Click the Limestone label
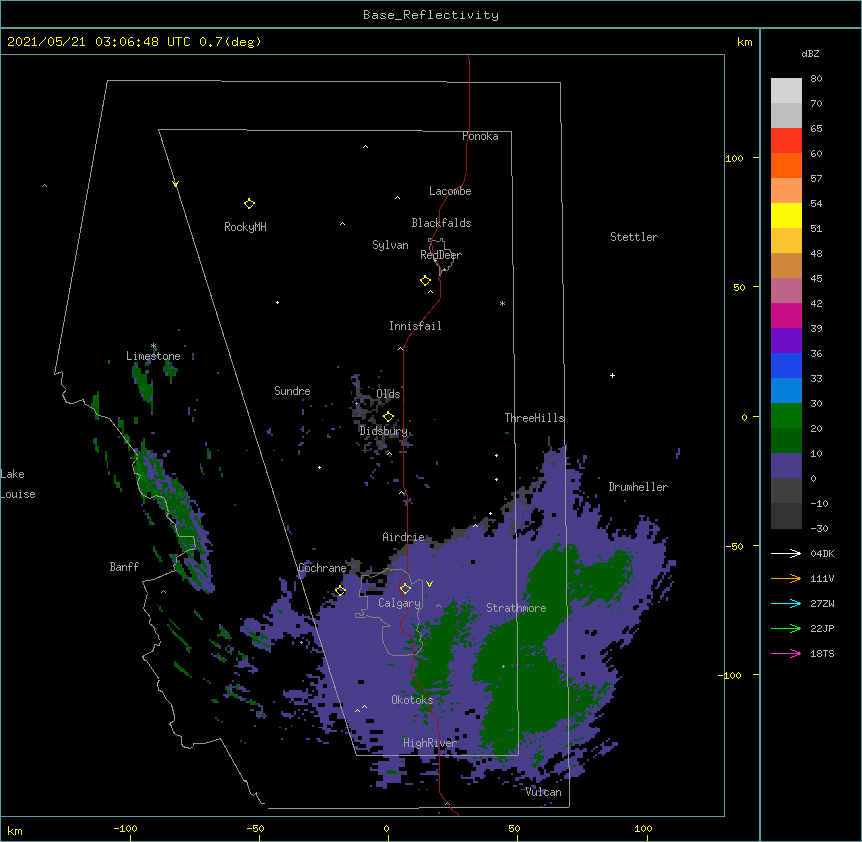 tap(153, 356)
